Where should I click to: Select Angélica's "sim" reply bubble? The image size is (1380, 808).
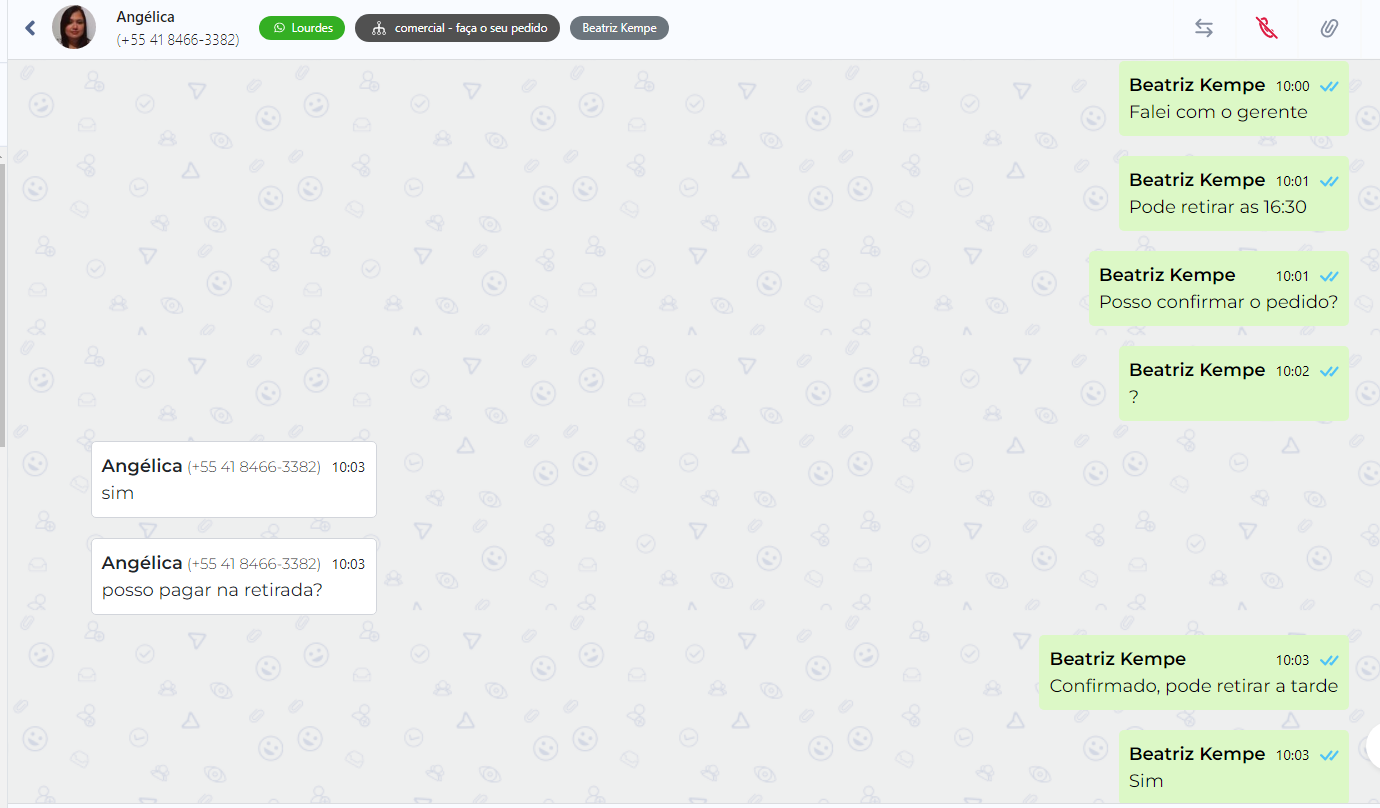(234, 479)
